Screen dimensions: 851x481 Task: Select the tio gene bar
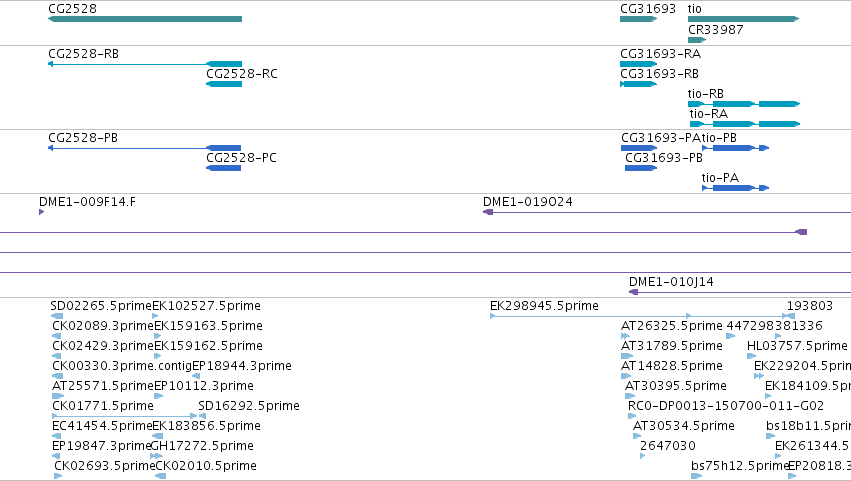[744, 19]
